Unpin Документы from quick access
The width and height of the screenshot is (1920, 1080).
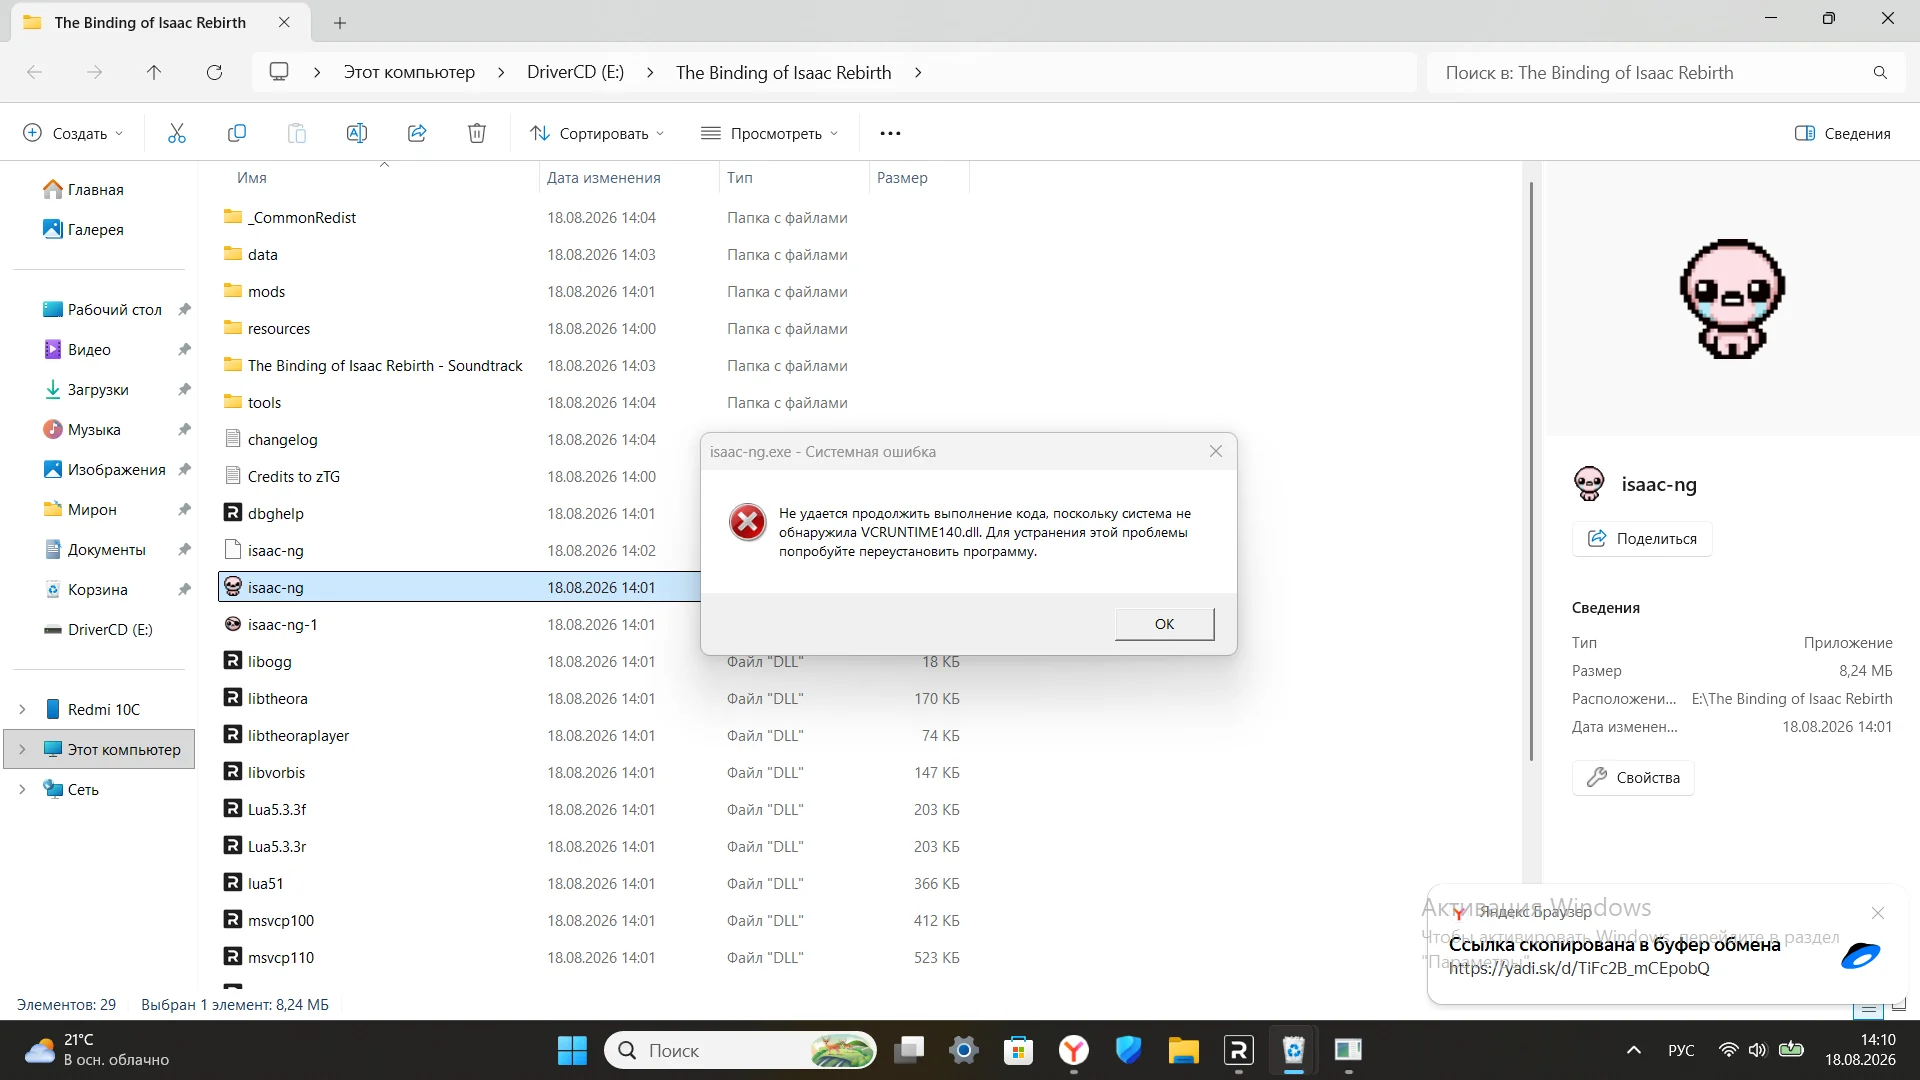tap(184, 550)
